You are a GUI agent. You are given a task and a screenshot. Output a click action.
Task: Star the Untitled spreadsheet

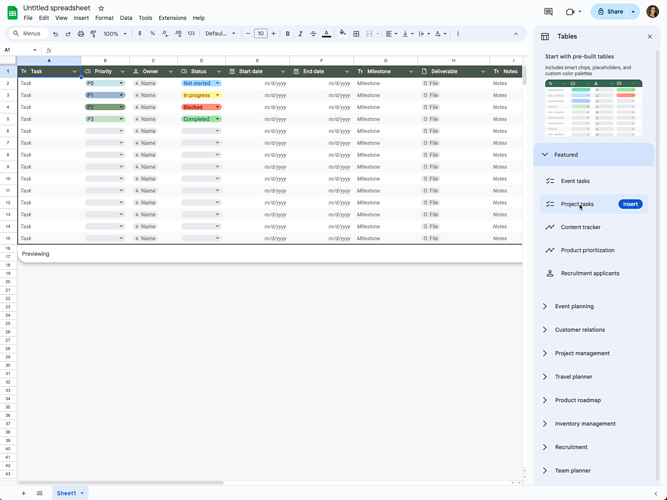coord(101,8)
